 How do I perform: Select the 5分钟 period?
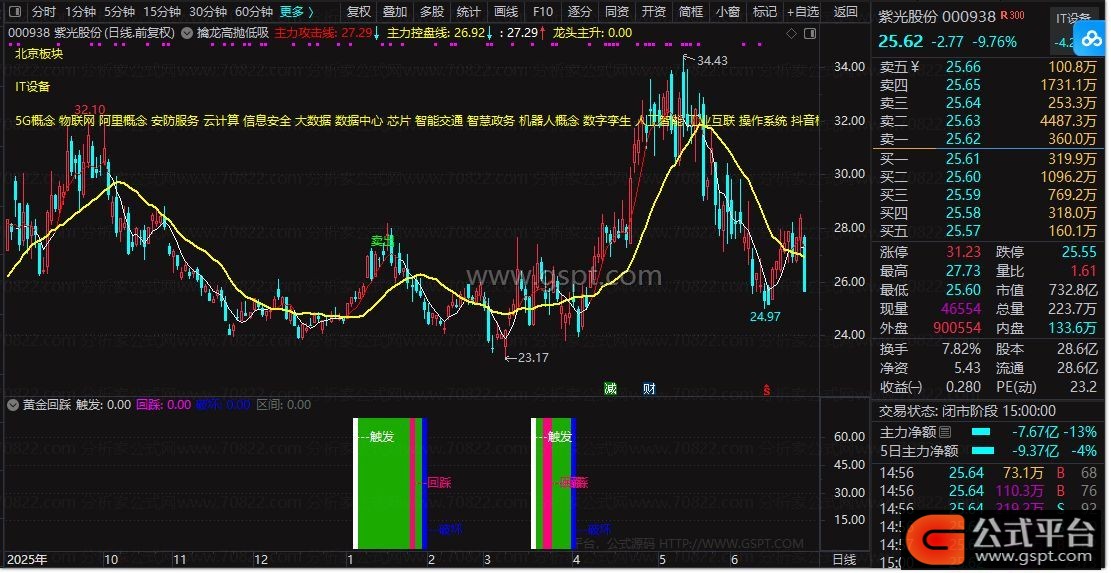[119, 11]
